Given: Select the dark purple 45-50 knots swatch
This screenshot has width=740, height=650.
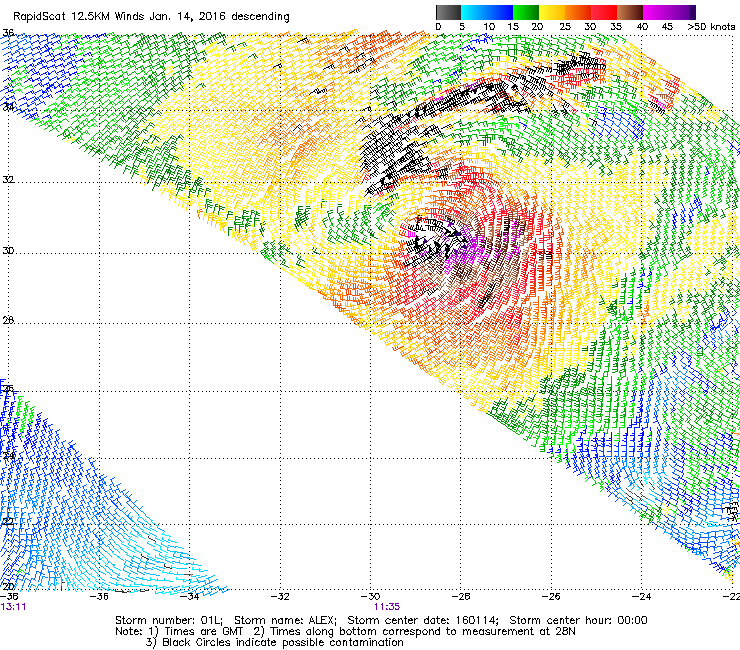Looking at the screenshot, I should click(x=682, y=12).
